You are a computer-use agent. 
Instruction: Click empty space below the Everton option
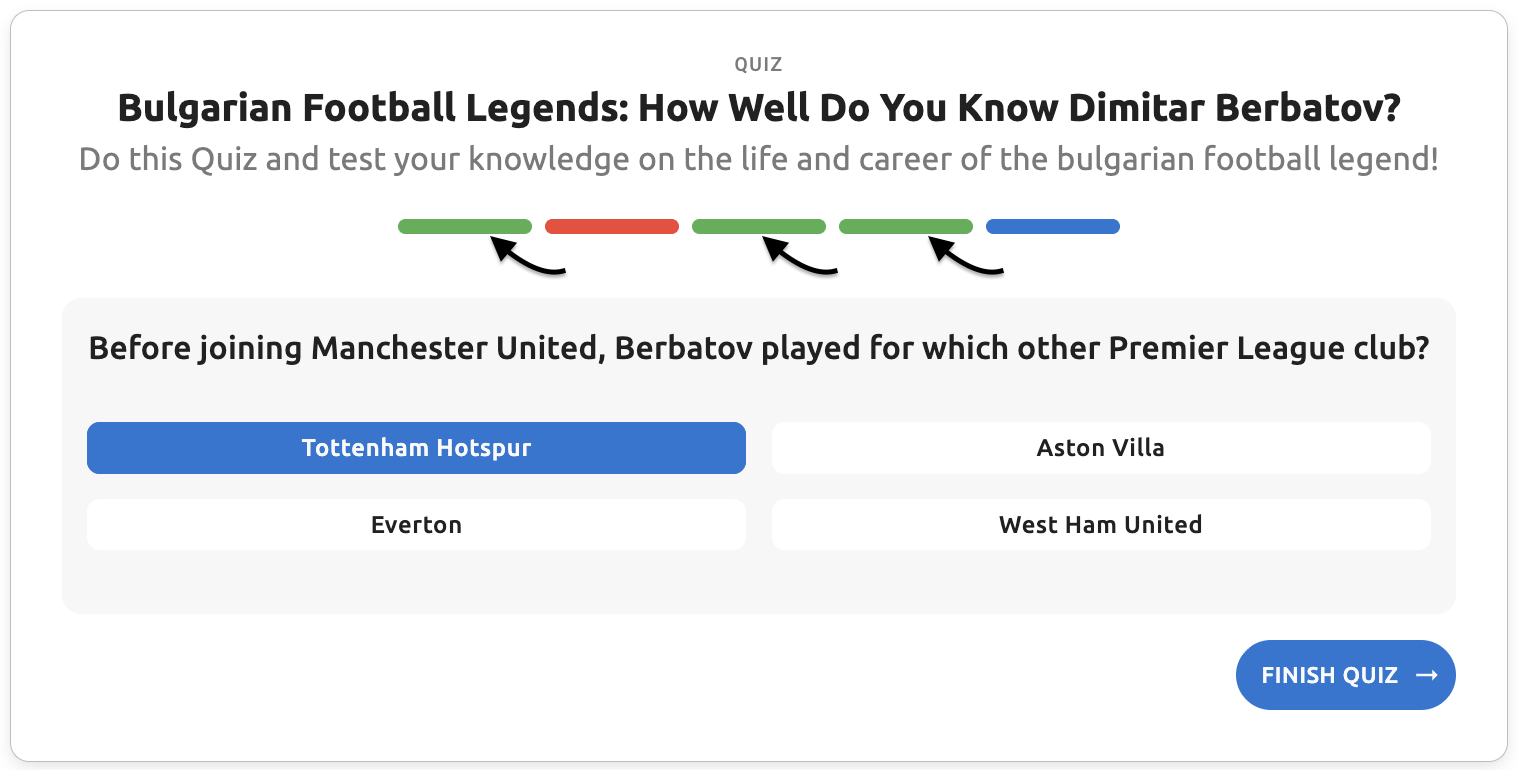pyautogui.click(x=416, y=582)
